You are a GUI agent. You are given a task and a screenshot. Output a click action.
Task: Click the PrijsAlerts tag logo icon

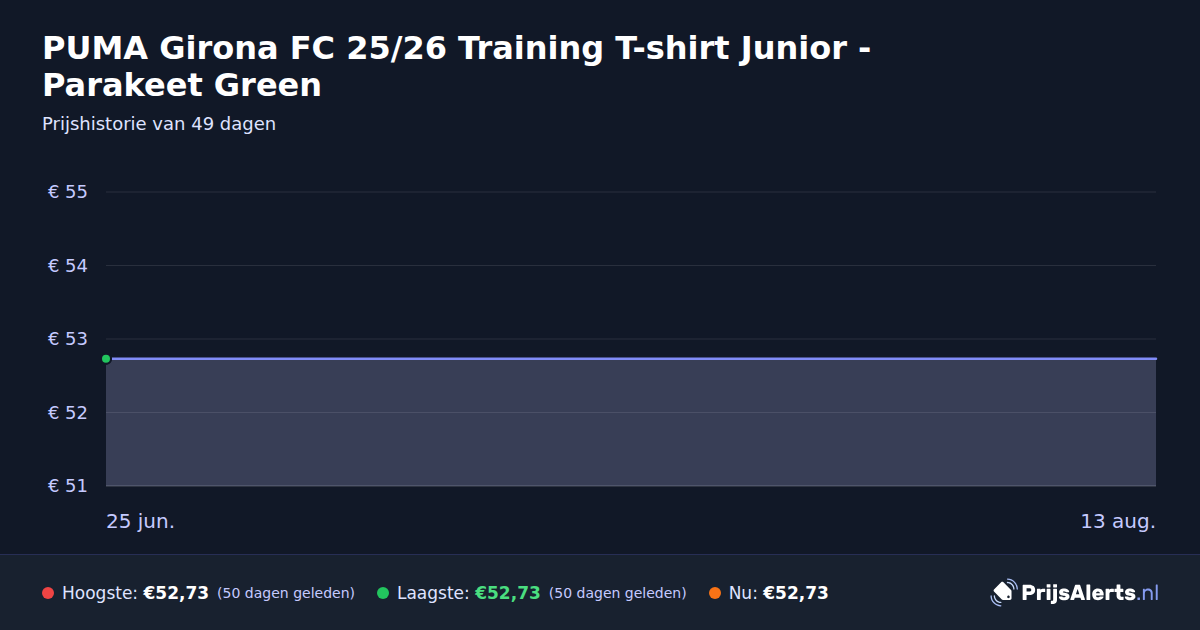[x=1003, y=593]
